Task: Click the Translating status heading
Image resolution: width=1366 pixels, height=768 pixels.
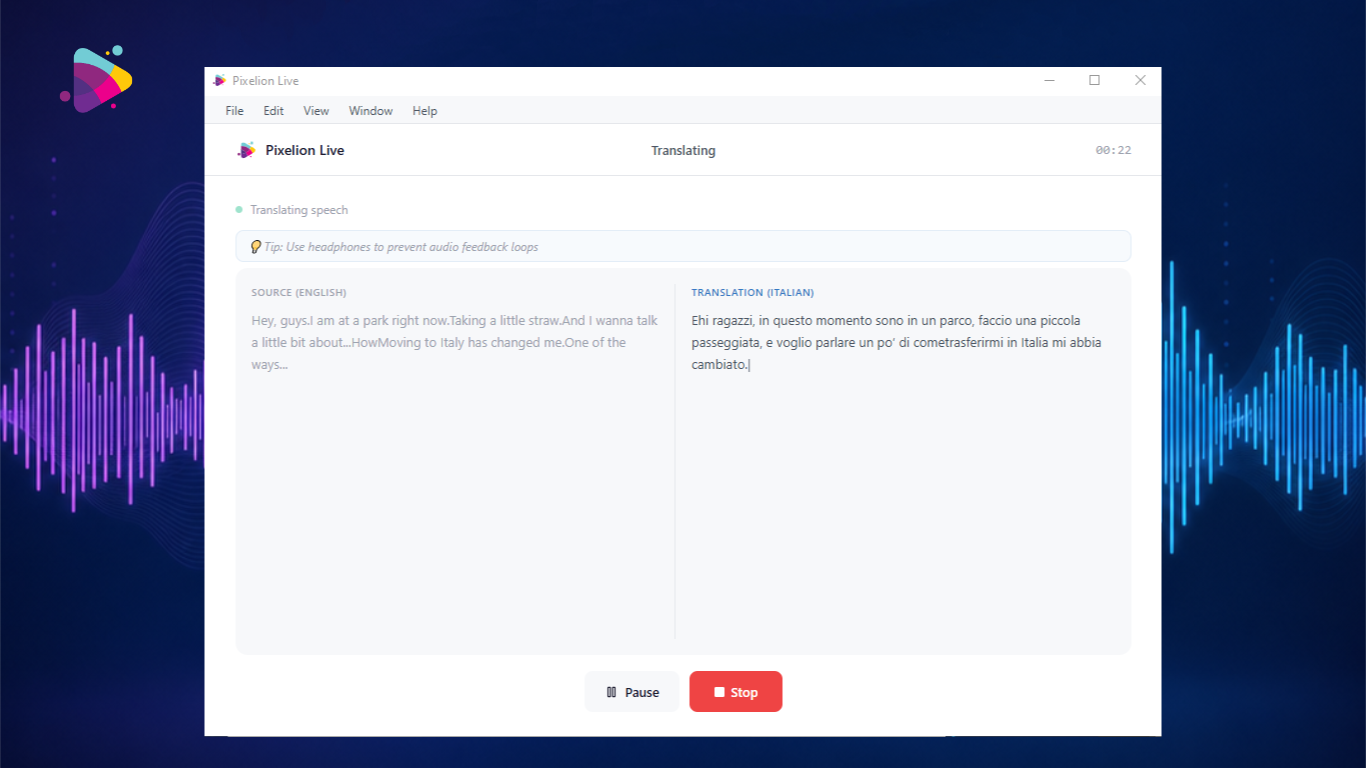Action: [x=683, y=150]
